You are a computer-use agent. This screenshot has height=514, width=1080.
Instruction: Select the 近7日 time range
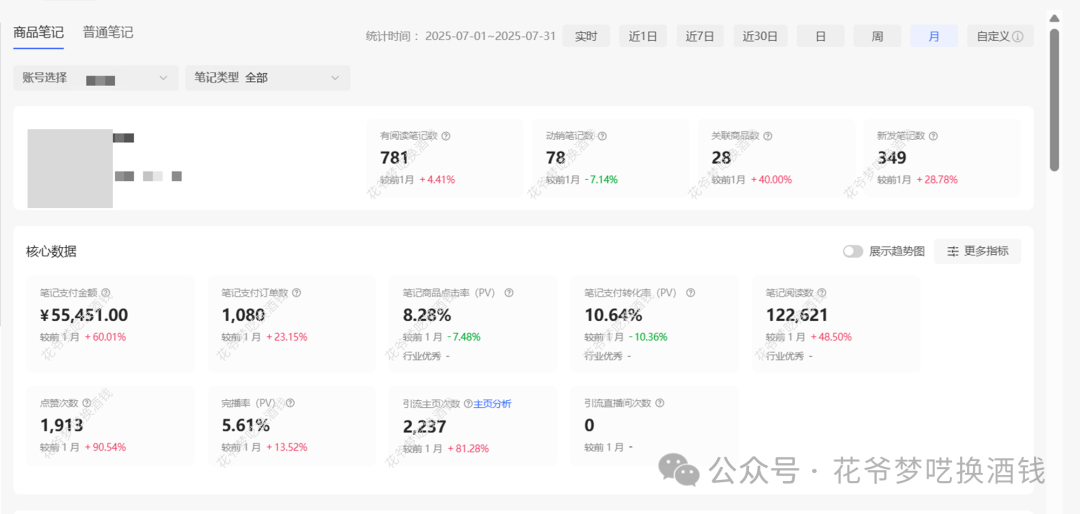point(700,36)
